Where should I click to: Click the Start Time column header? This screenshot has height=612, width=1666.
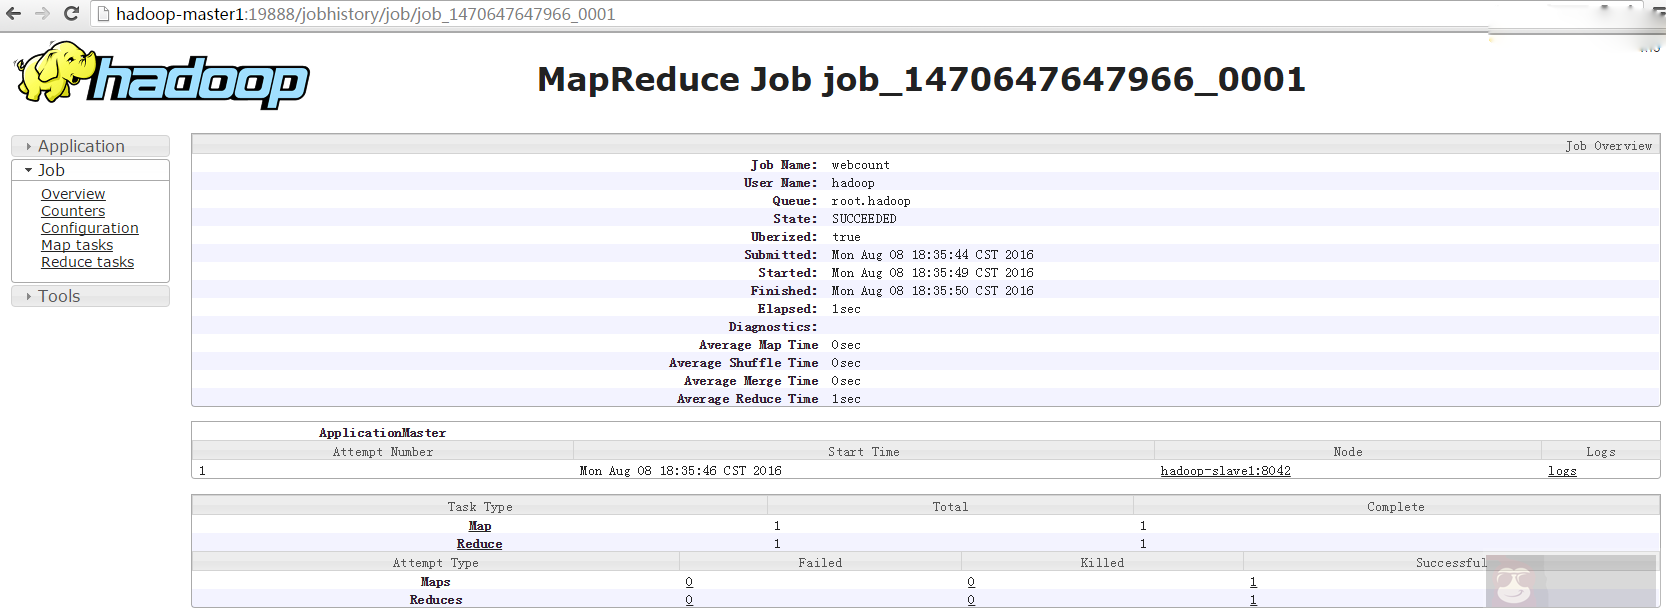tap(864, 452)
